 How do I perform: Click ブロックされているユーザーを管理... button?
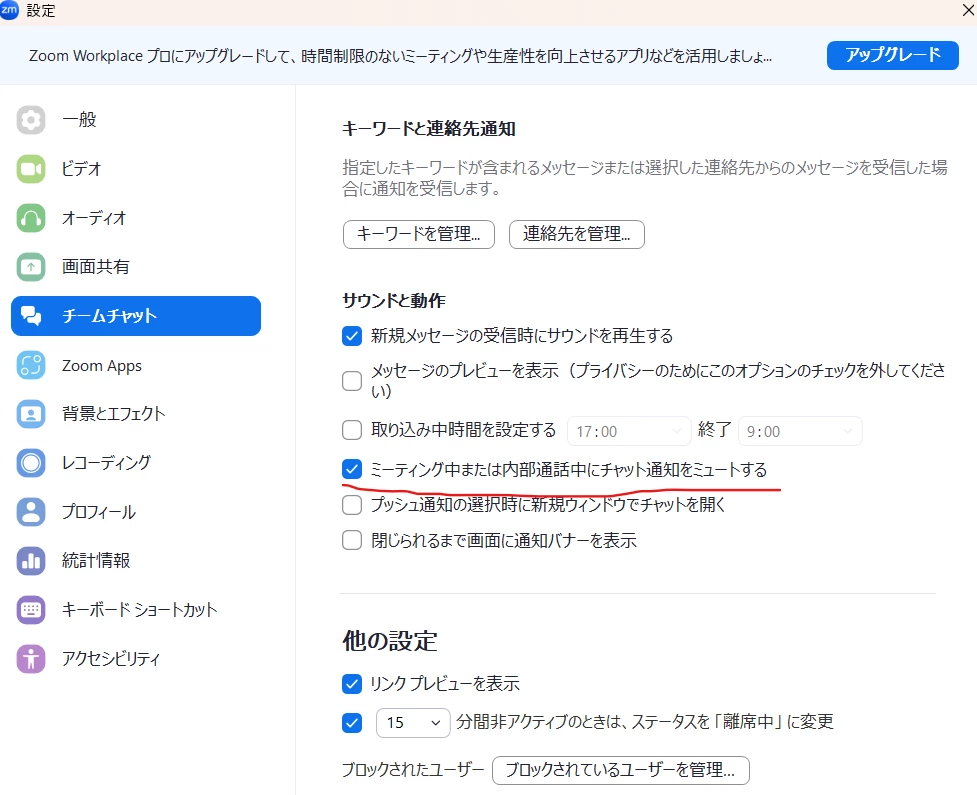[x=621, y=770]
